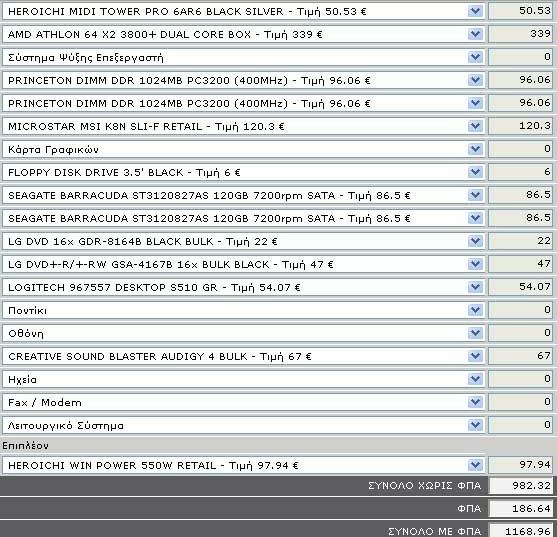Click the ΣΥΝΟΛΟ ΧΩΡΙΣ ΦΠΑ label
Screen dimensions: 557x537
point(424,486)
